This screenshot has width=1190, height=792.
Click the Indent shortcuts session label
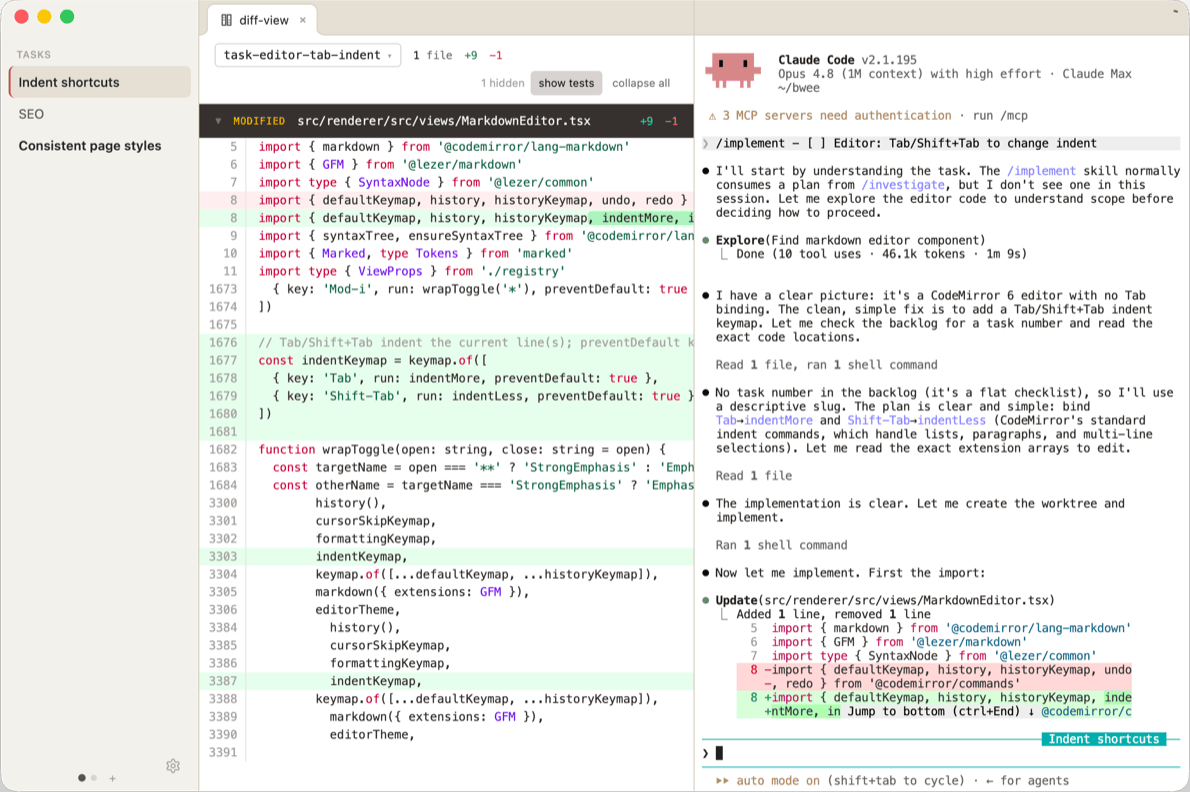[x=1103, y=739]
